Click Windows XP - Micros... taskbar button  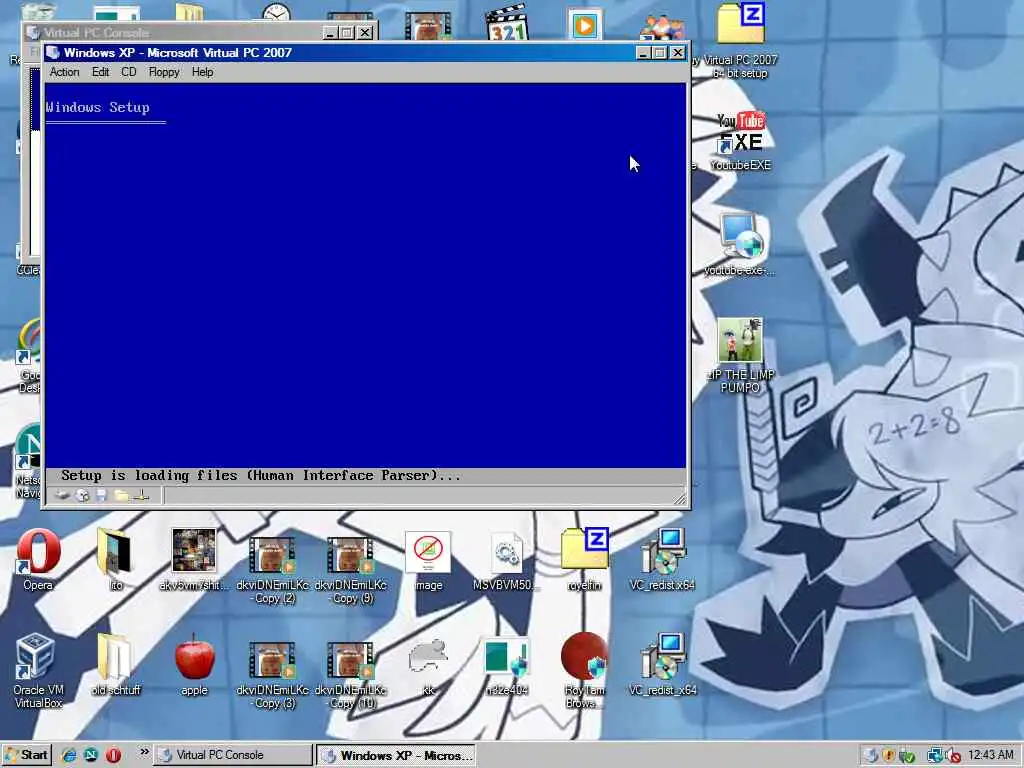(x=396, y=756)
